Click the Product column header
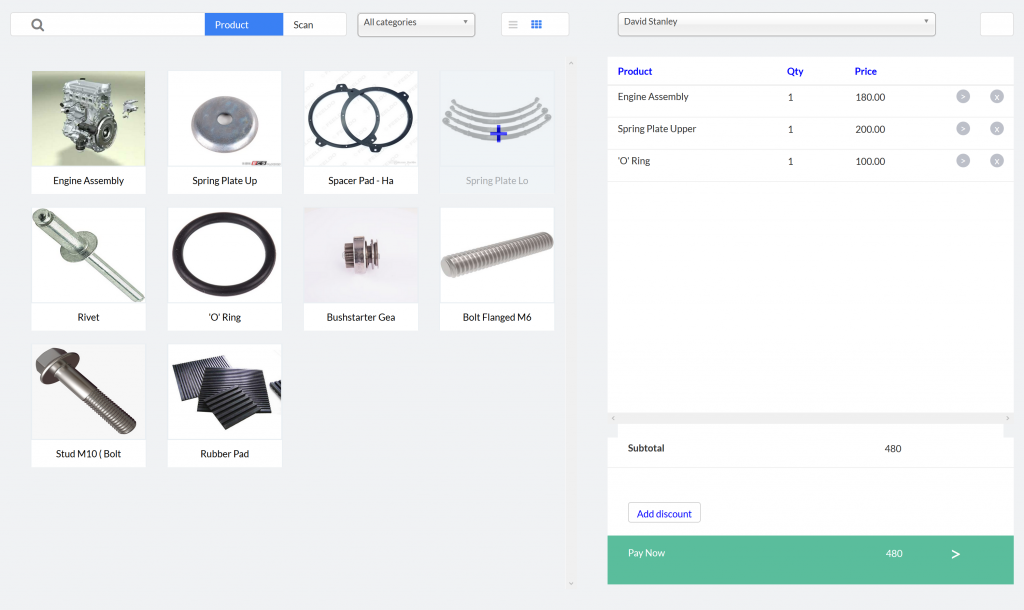1024x610 pixels. (x=635, y=71)
